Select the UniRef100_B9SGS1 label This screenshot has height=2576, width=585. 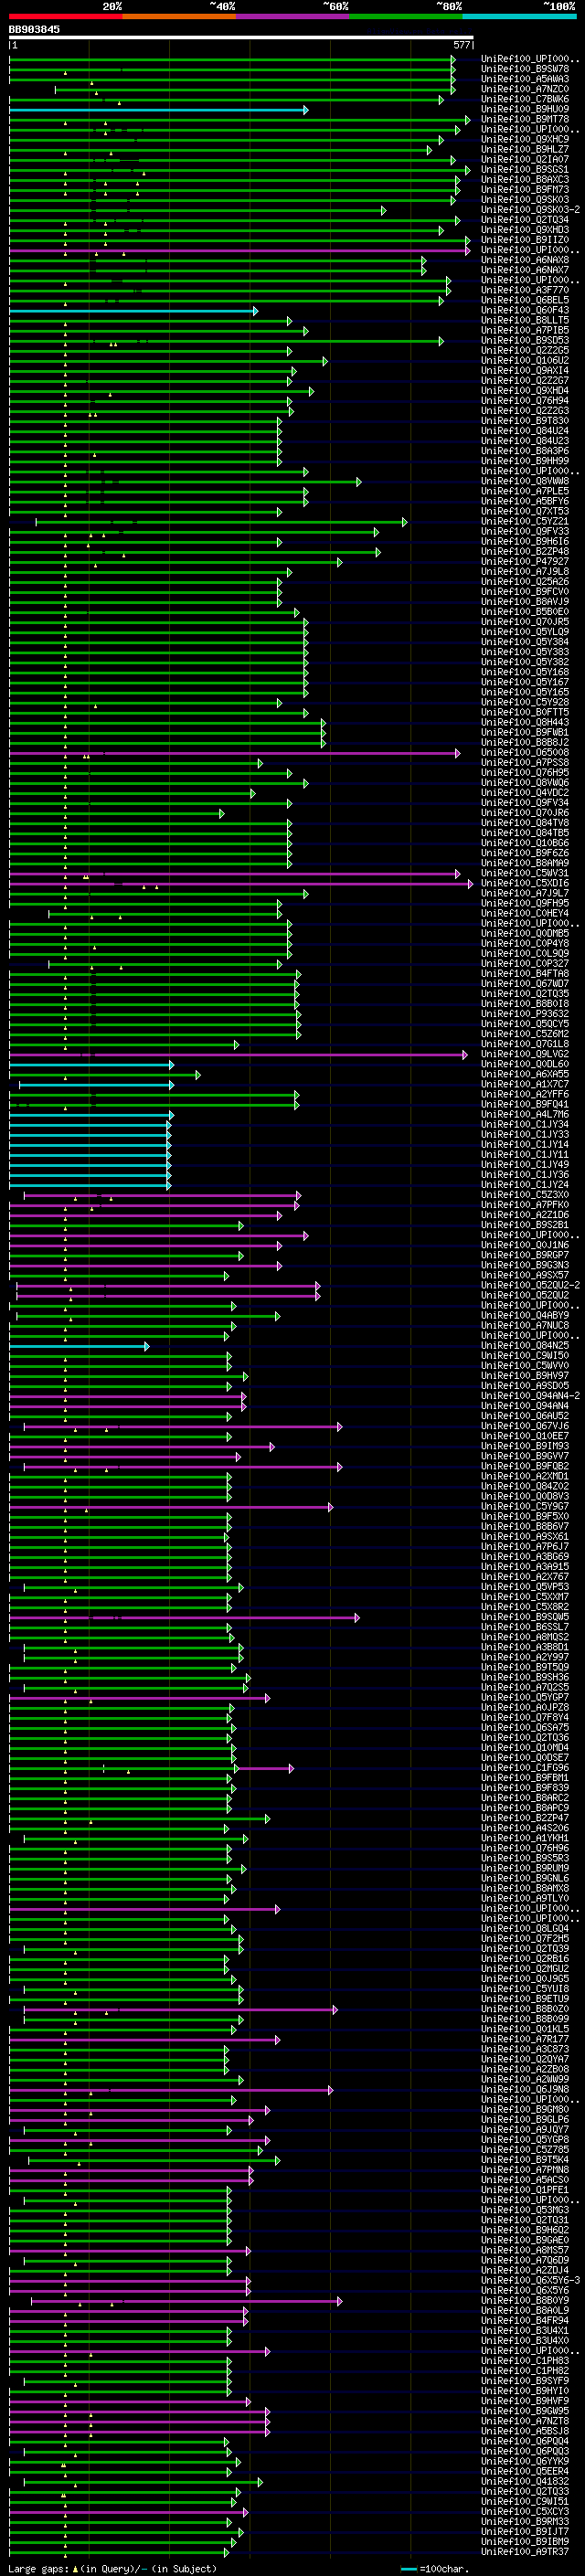pos(525,169)
